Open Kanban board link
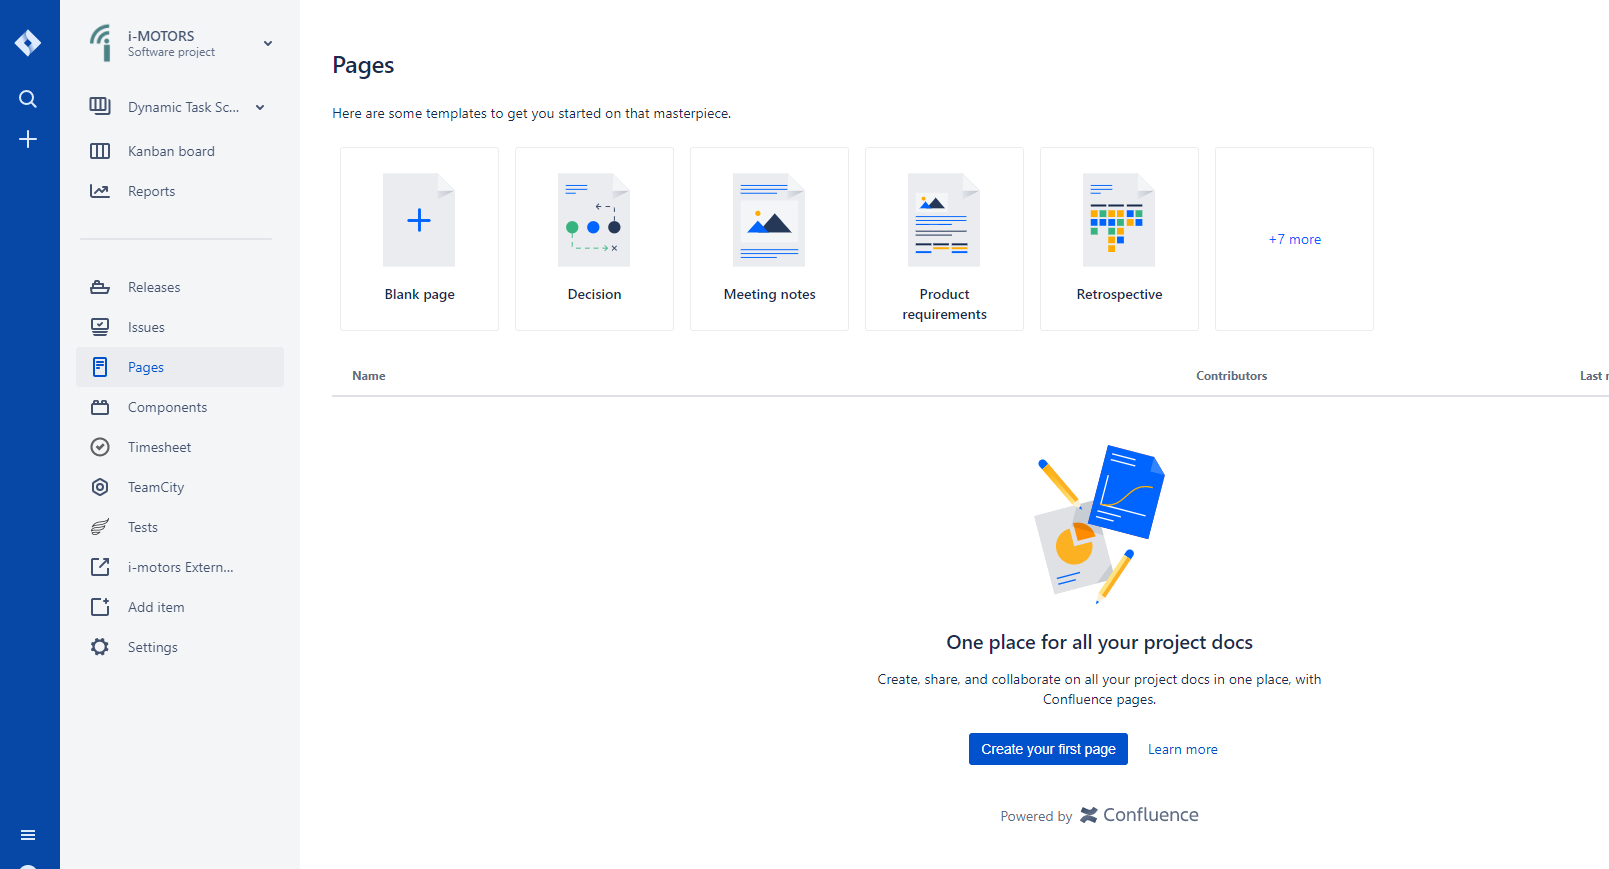The height and width of the screenshot is (869, 1609). (180, 151)
